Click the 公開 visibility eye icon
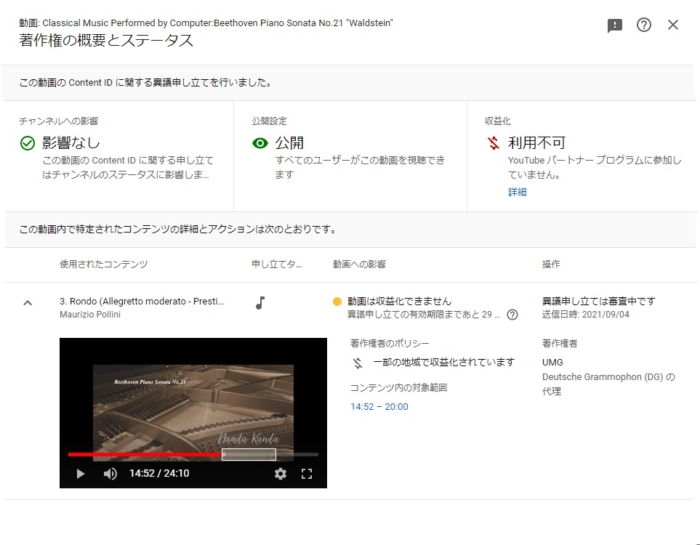The width and height of the screenshot is (700, 545). click(x=260, y=143)
